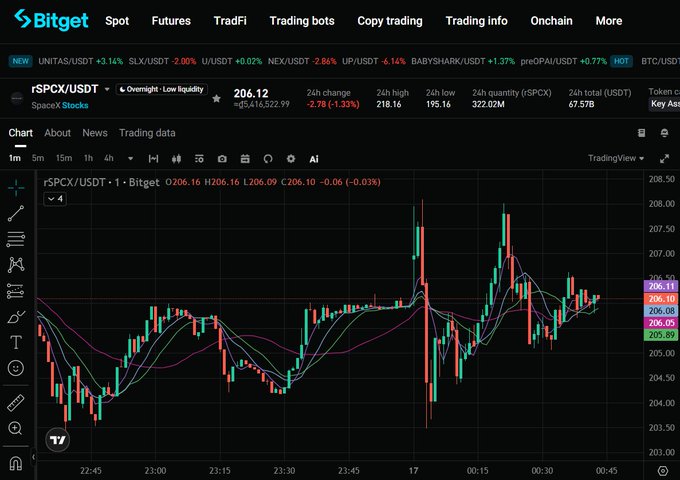680x480 pixels.
Task: Select the pattern drawing tool
Action: point(16,264)
